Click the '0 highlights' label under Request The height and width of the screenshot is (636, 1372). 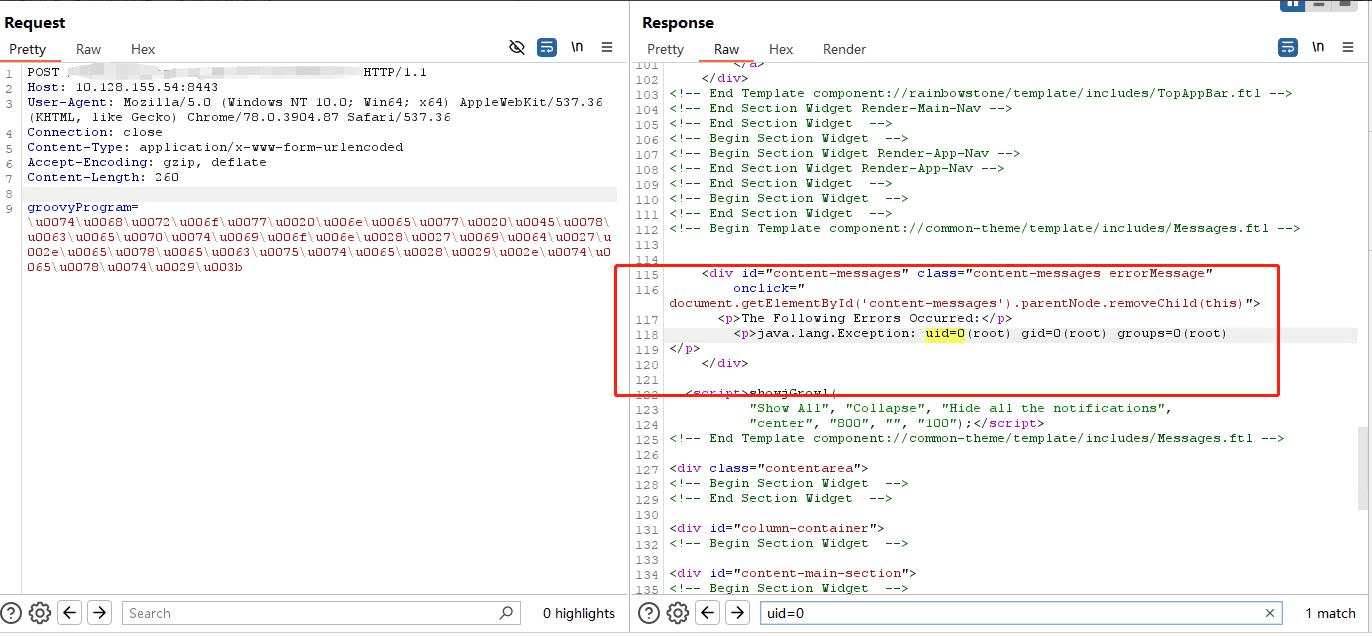(579, 613)
